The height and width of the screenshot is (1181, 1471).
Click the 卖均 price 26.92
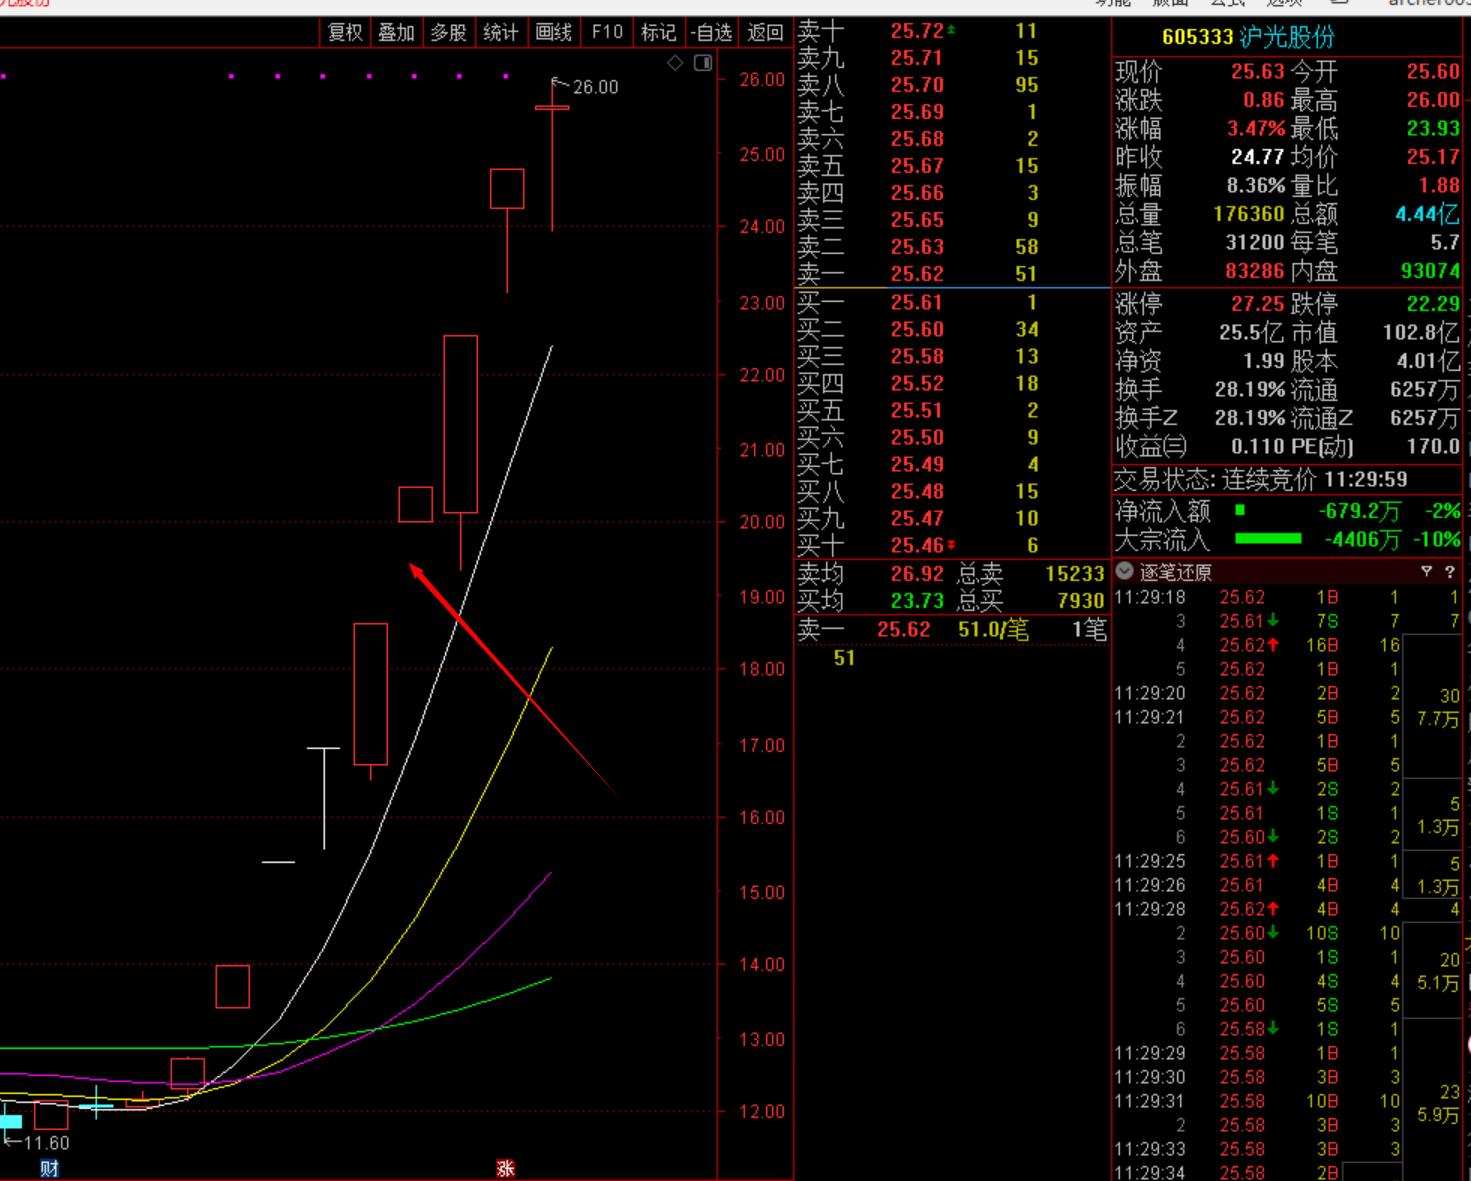click(x=917, y=574)
